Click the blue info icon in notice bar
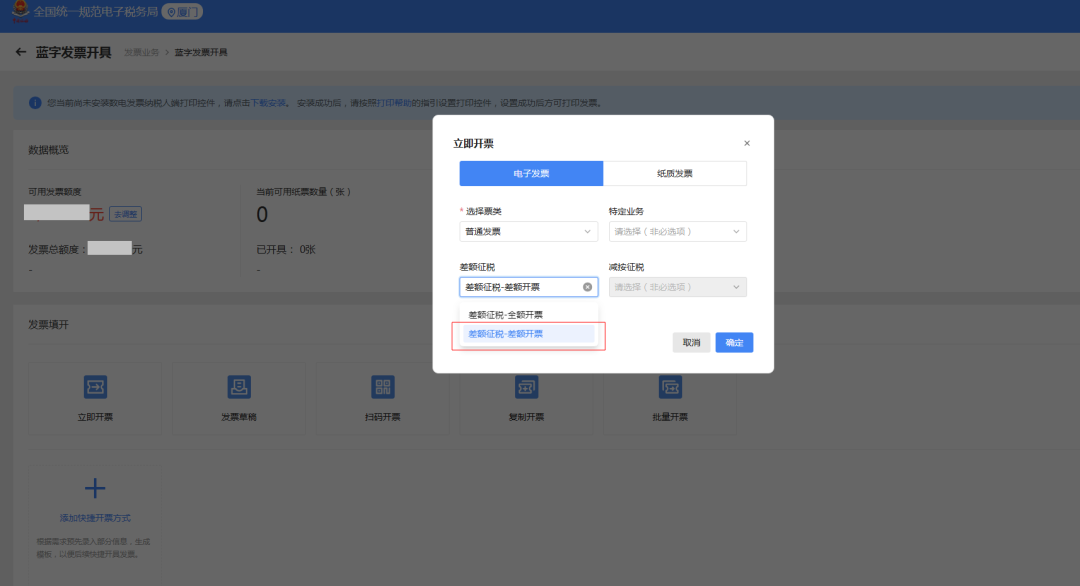 [x=35, y=103]
